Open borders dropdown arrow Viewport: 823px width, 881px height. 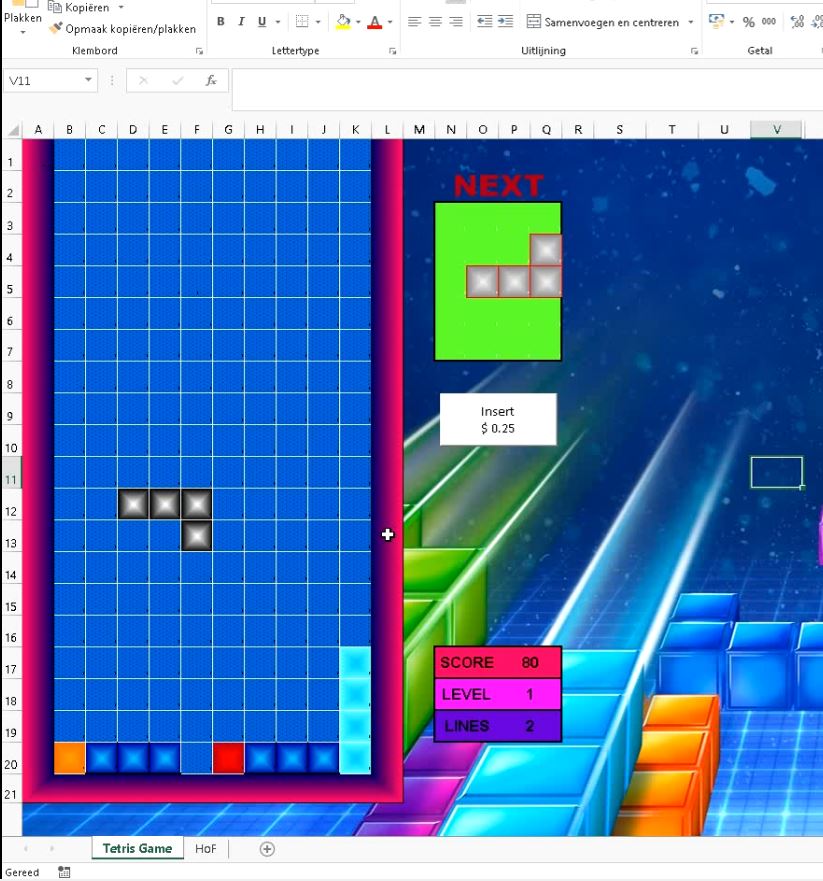pyautogui.click(x=318, y=22)
